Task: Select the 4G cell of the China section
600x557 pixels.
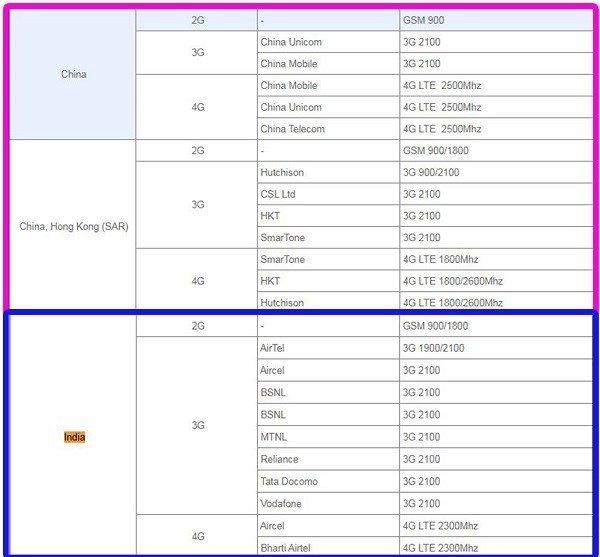Action: tap(197, 107)
